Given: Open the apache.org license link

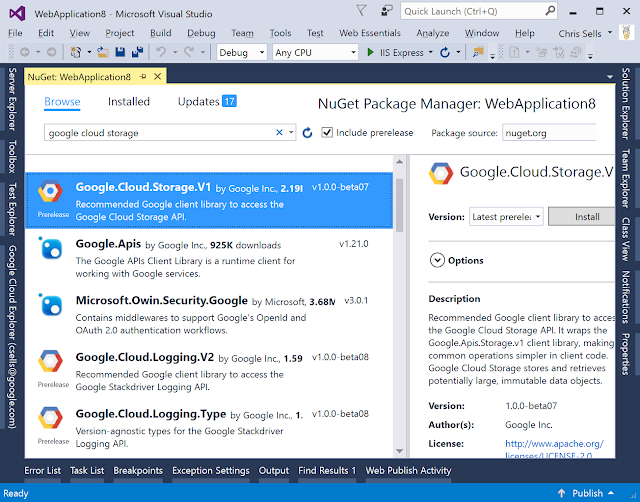Looking at the screenshot, I should (554, 449).
